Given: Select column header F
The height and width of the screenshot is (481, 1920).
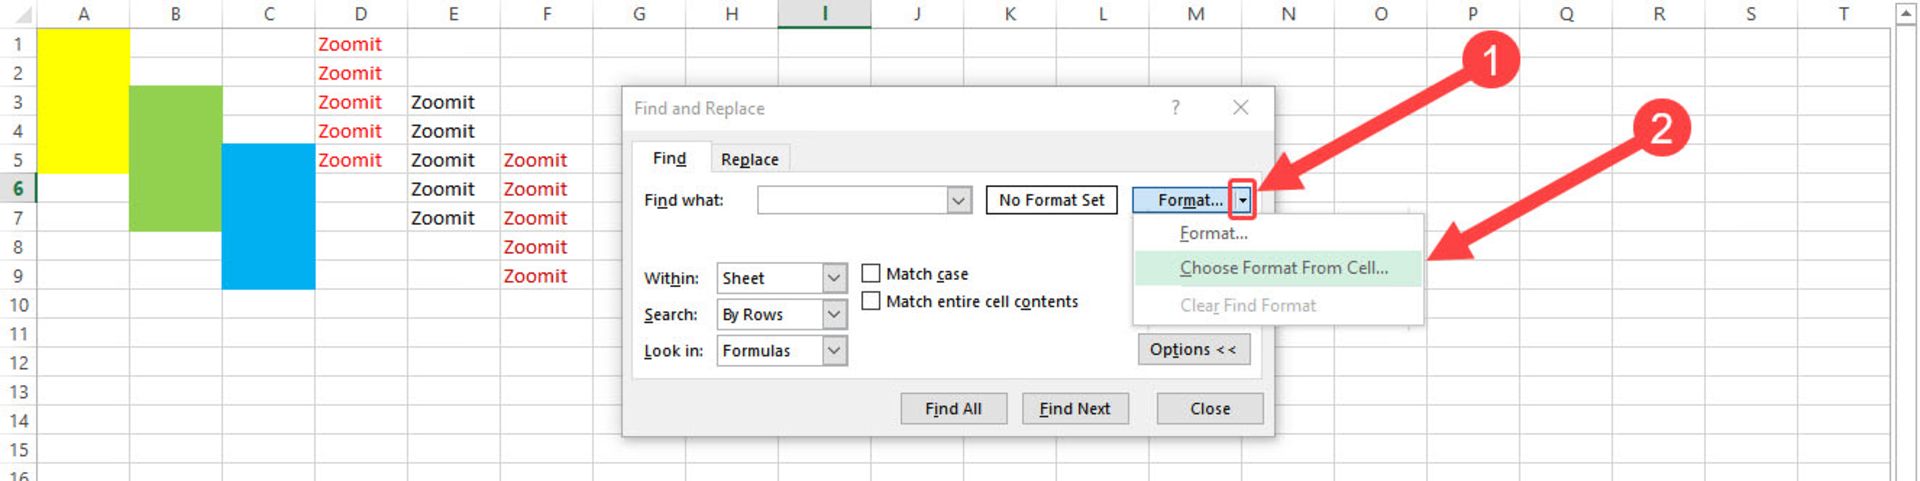Looking at the screenshot, I should coord(546,14).
